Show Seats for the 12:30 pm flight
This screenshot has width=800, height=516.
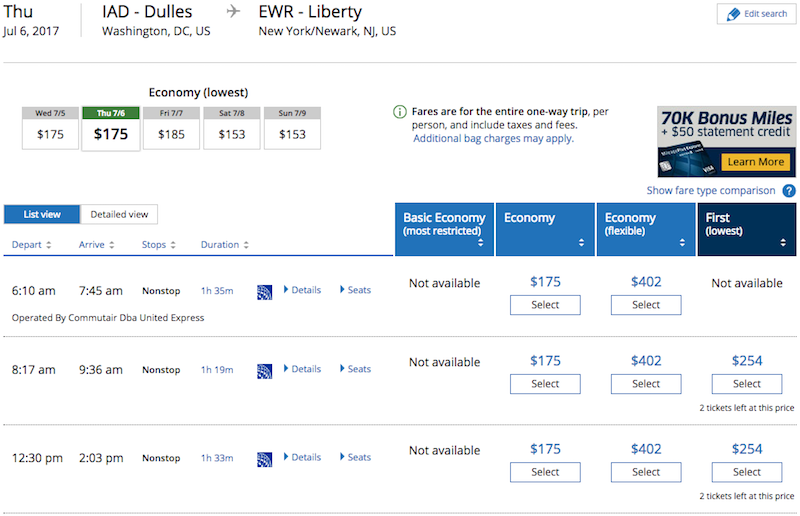[x=356, y=457]
